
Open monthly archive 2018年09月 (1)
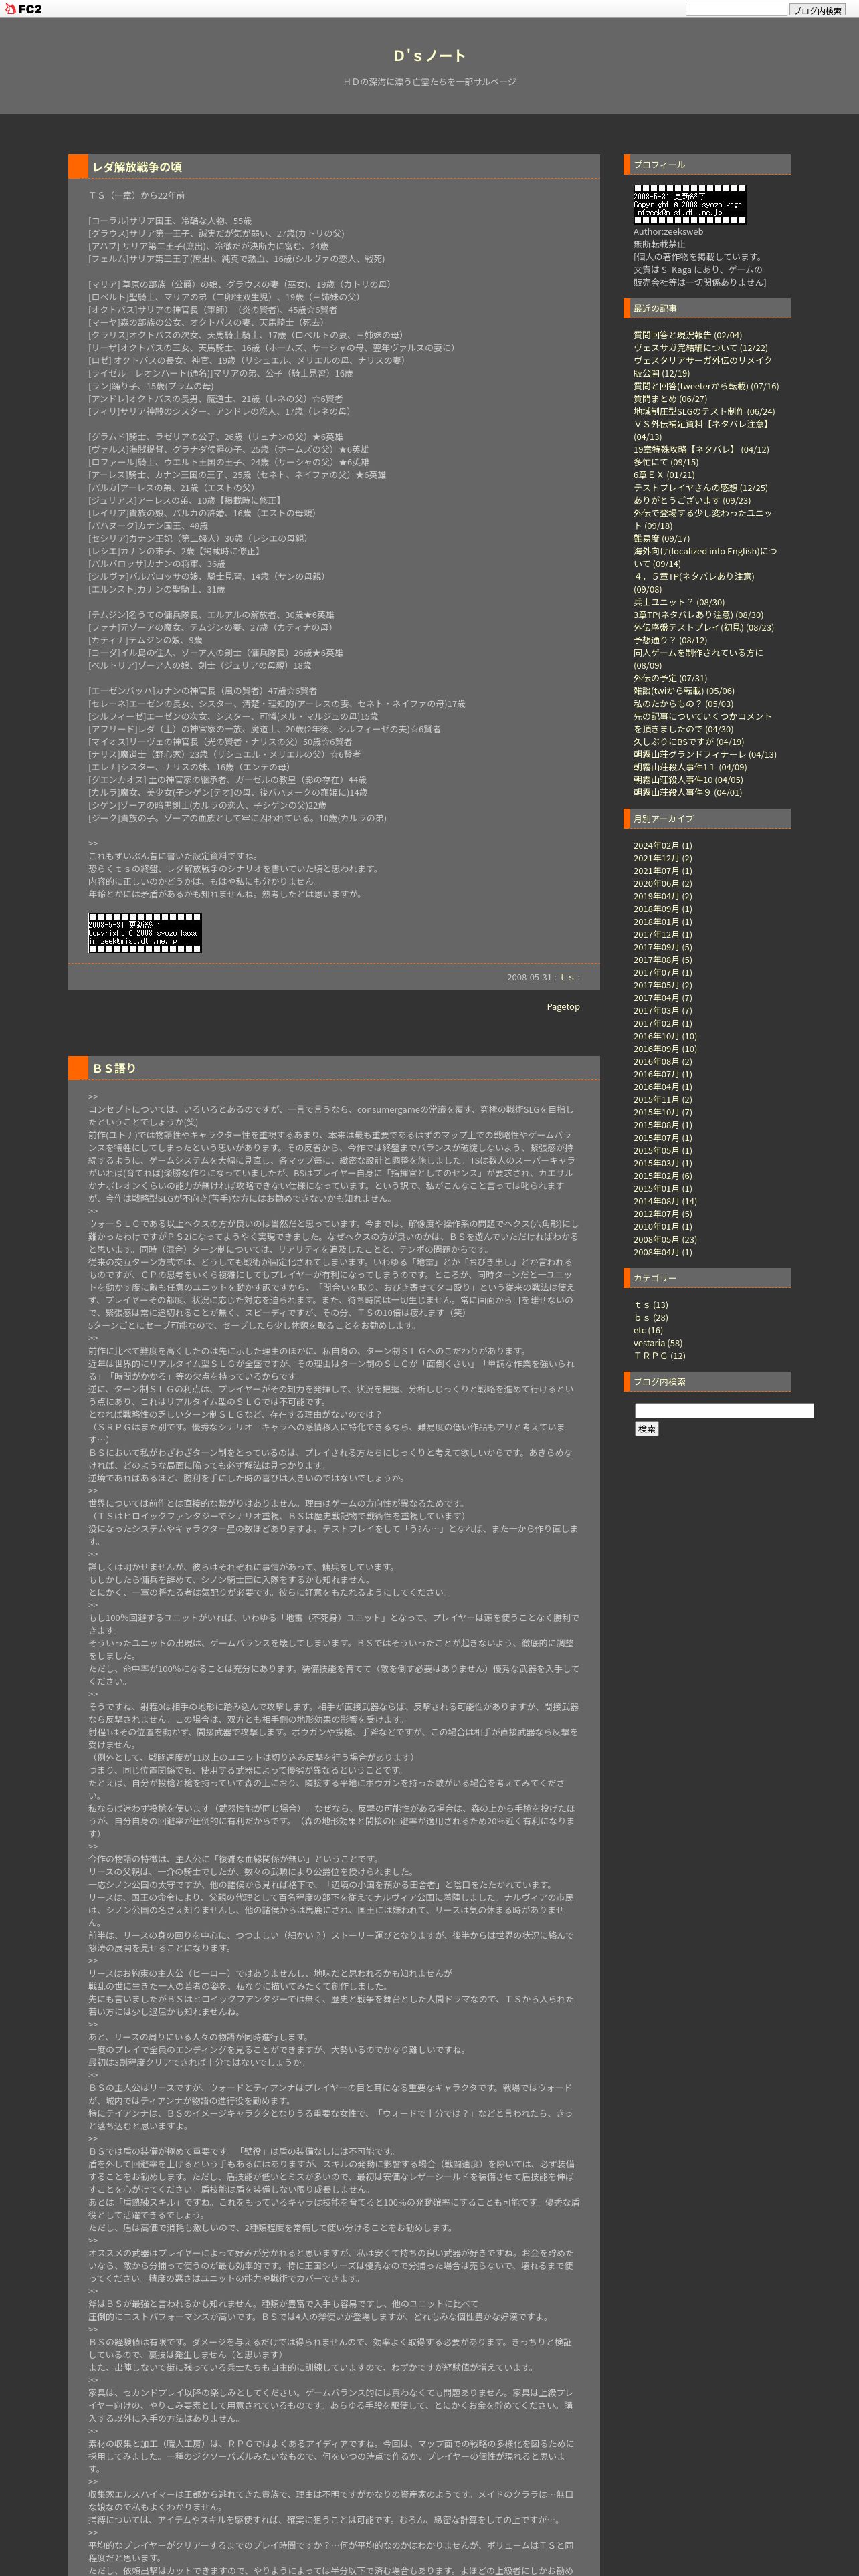point(662,910)
